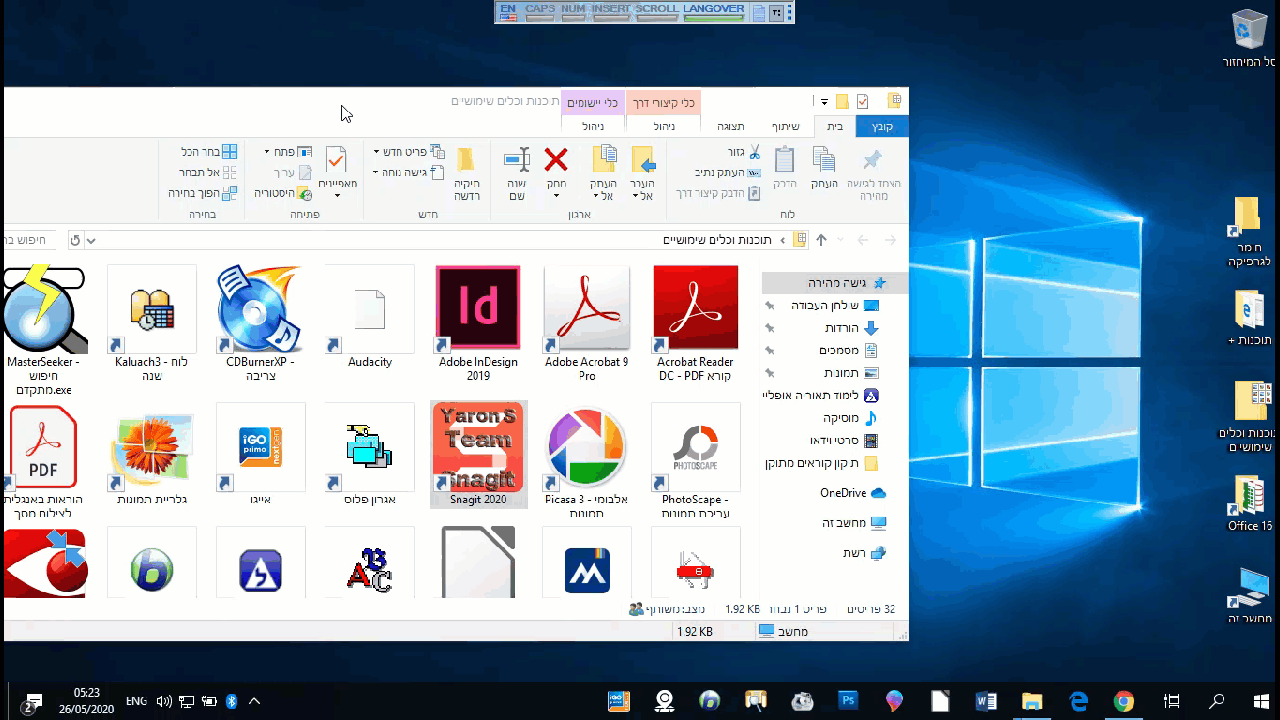Click CAPS indicator in top keyboard bar
The width and height of the screenshot is (1280, 720).
540,12
